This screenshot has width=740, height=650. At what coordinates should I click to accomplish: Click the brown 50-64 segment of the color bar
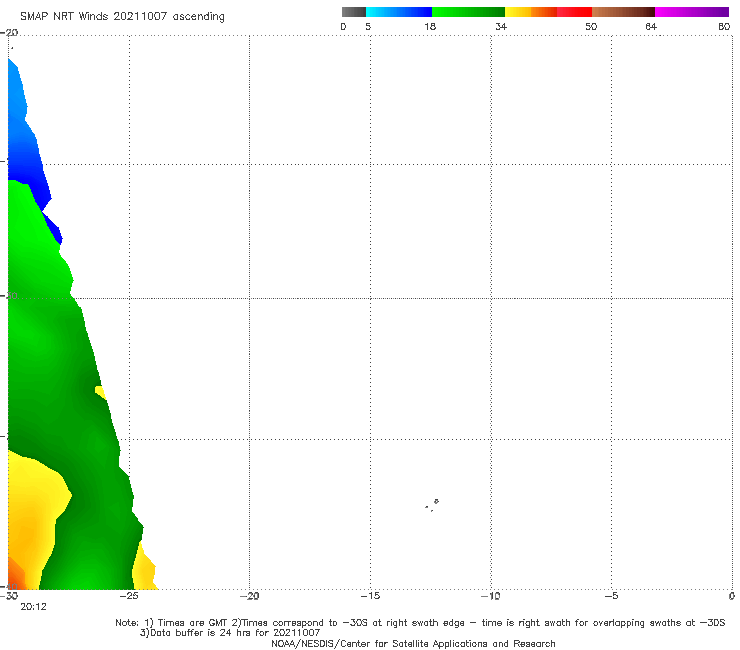[x=623, y=12]
